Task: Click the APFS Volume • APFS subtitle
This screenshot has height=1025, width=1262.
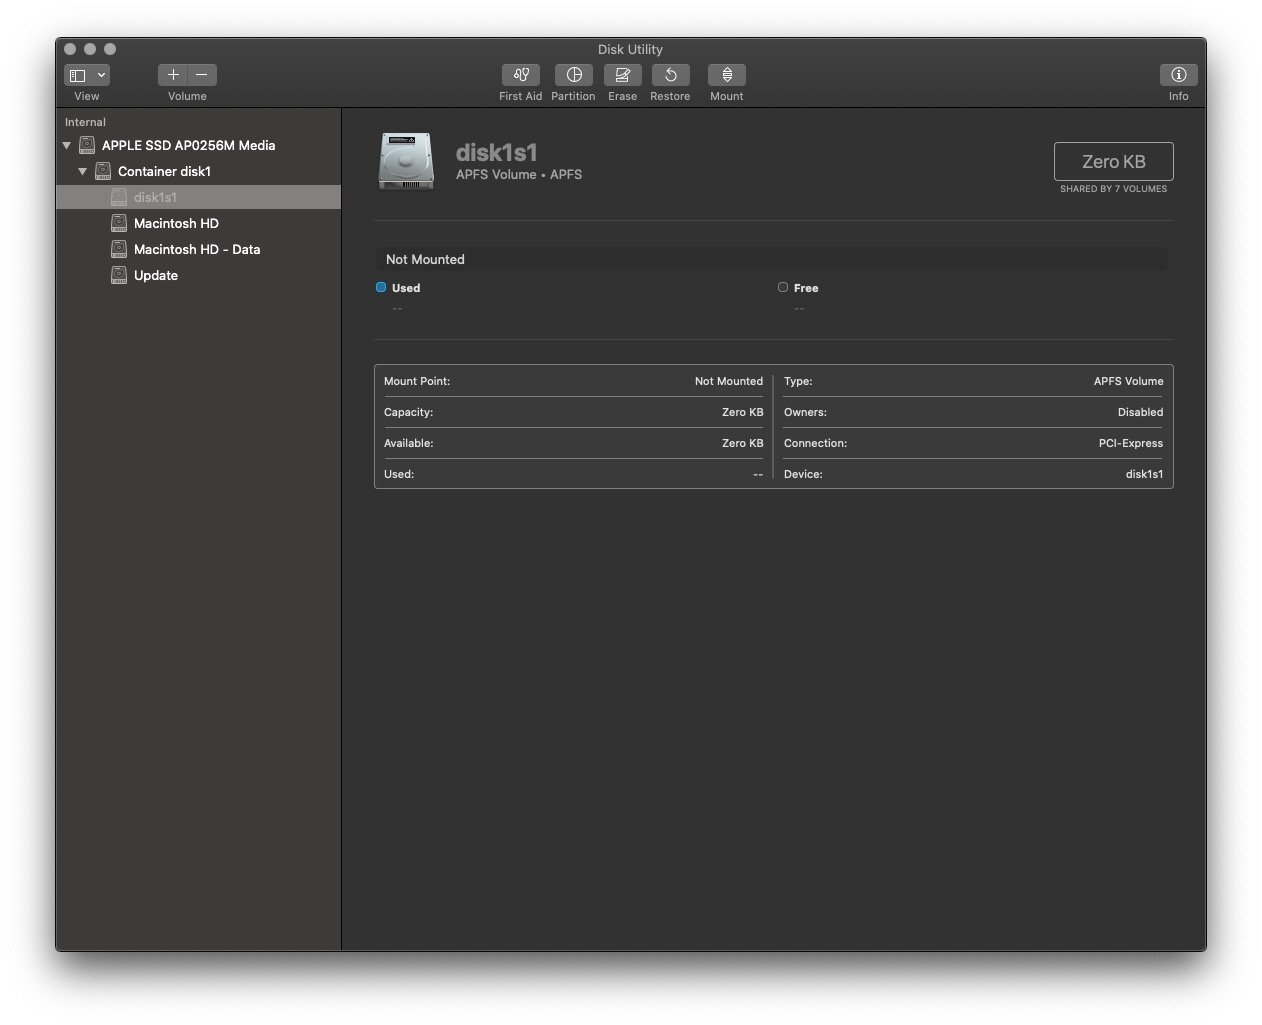Action: coord(519,174)
